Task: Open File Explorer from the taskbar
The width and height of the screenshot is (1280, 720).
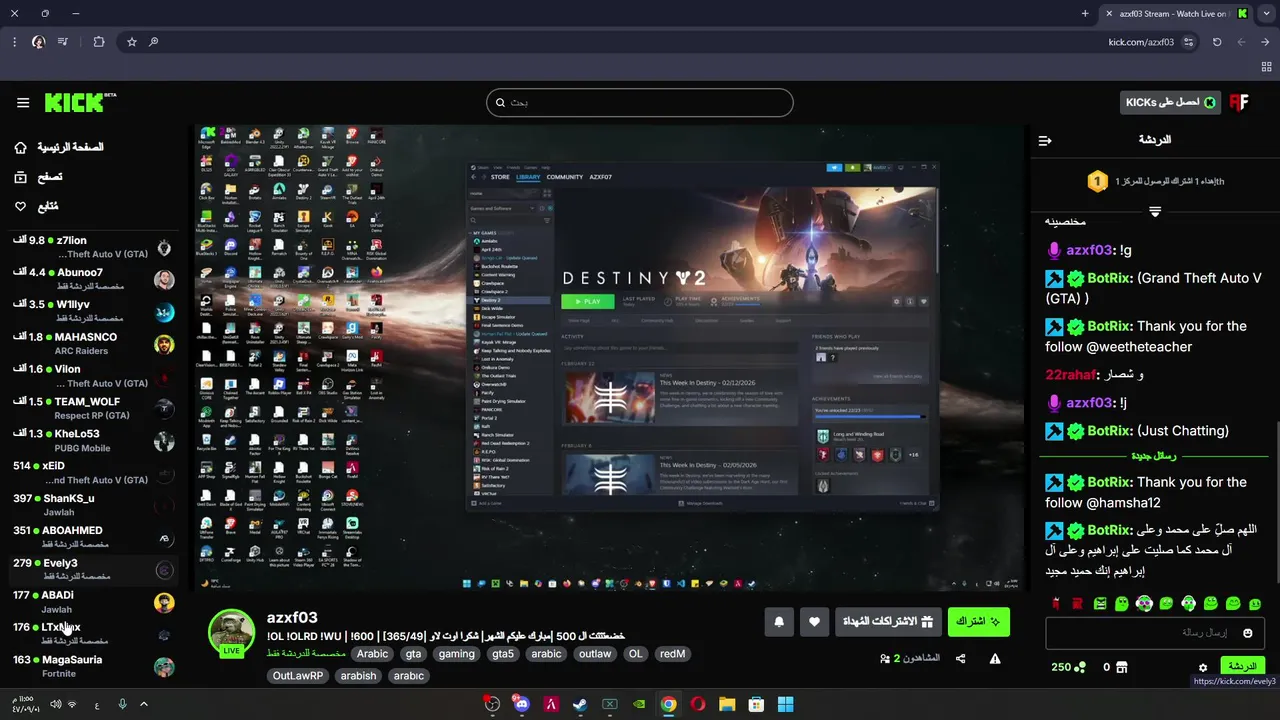Action: pyautogui.click(x=727, y=704)
